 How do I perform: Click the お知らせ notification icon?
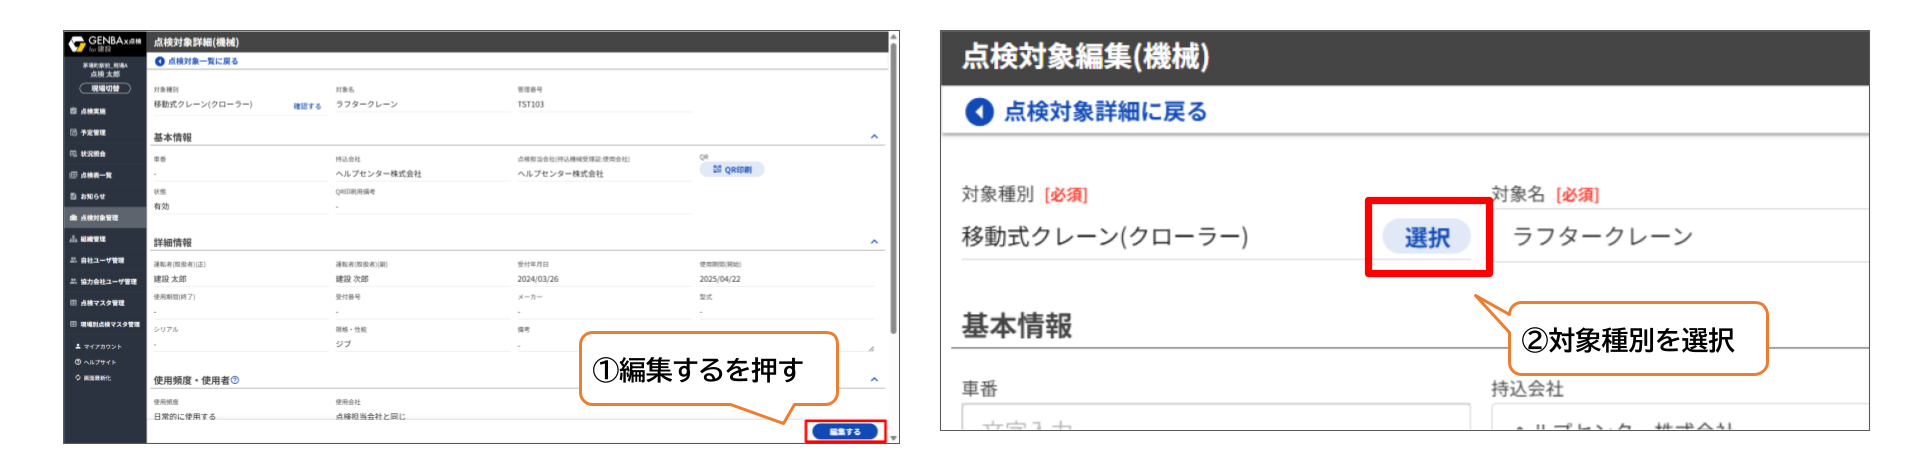(x=73, y=196)
